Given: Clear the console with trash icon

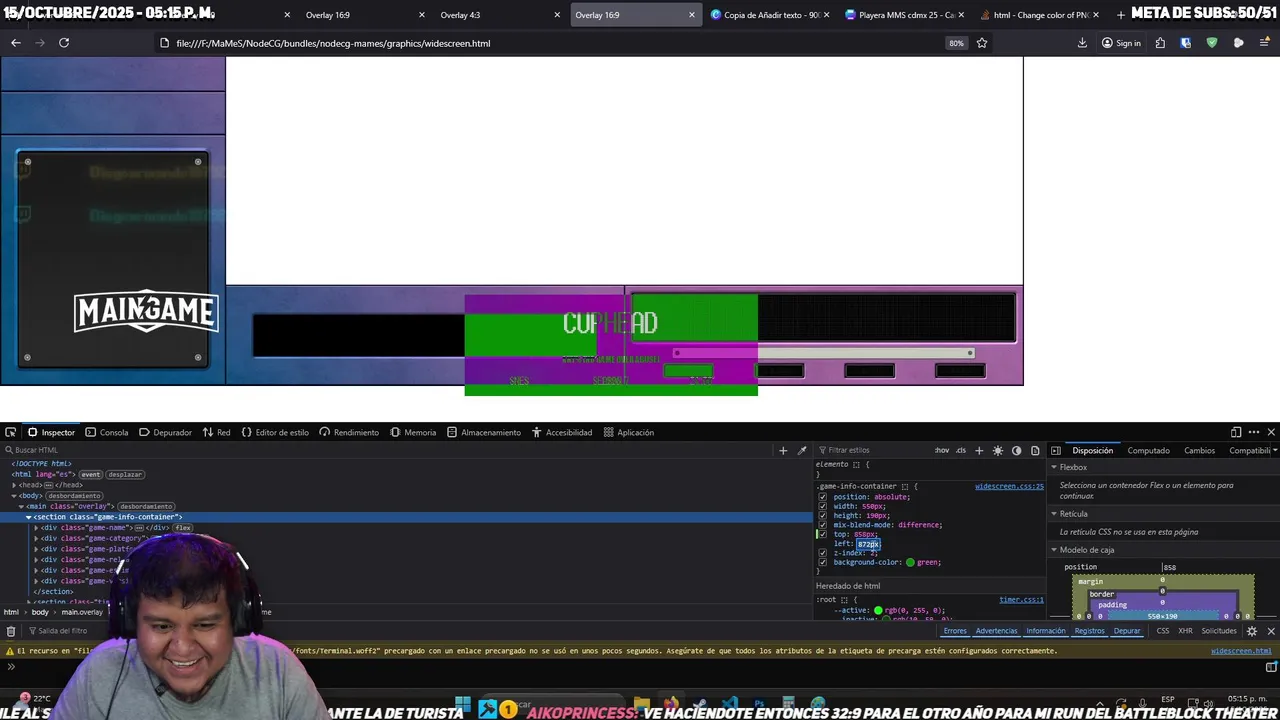Looking at the screenshot, I should point(10,631).
